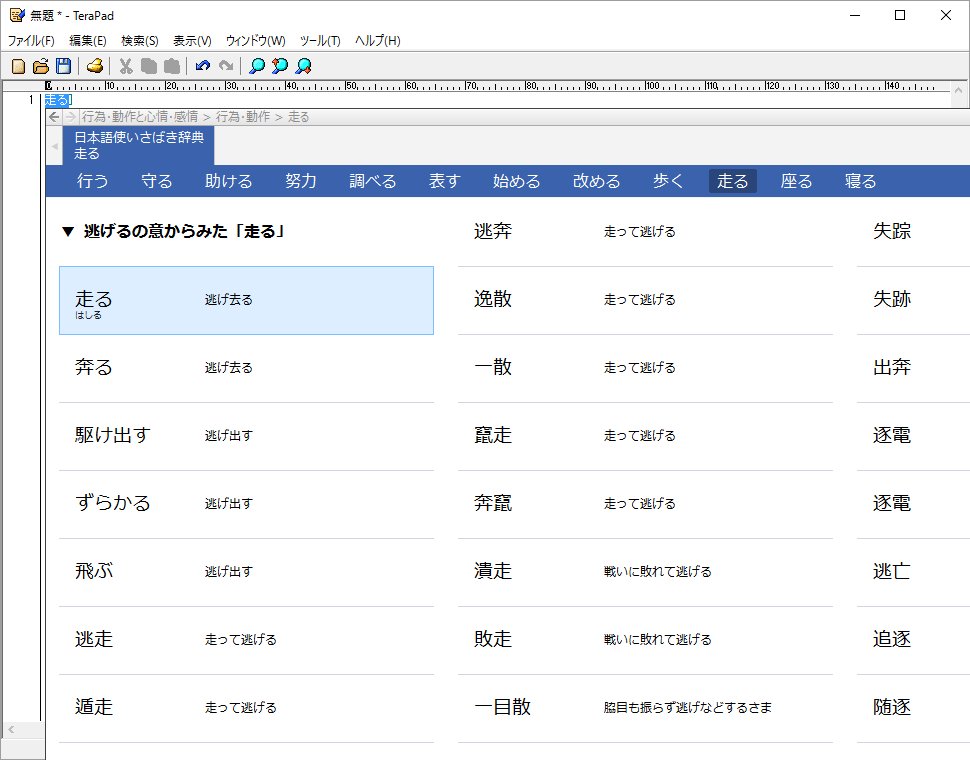The image size is (970, 760).
Task: Click the Copy icon in the toolbar
Action: click(x=148, y=66)
